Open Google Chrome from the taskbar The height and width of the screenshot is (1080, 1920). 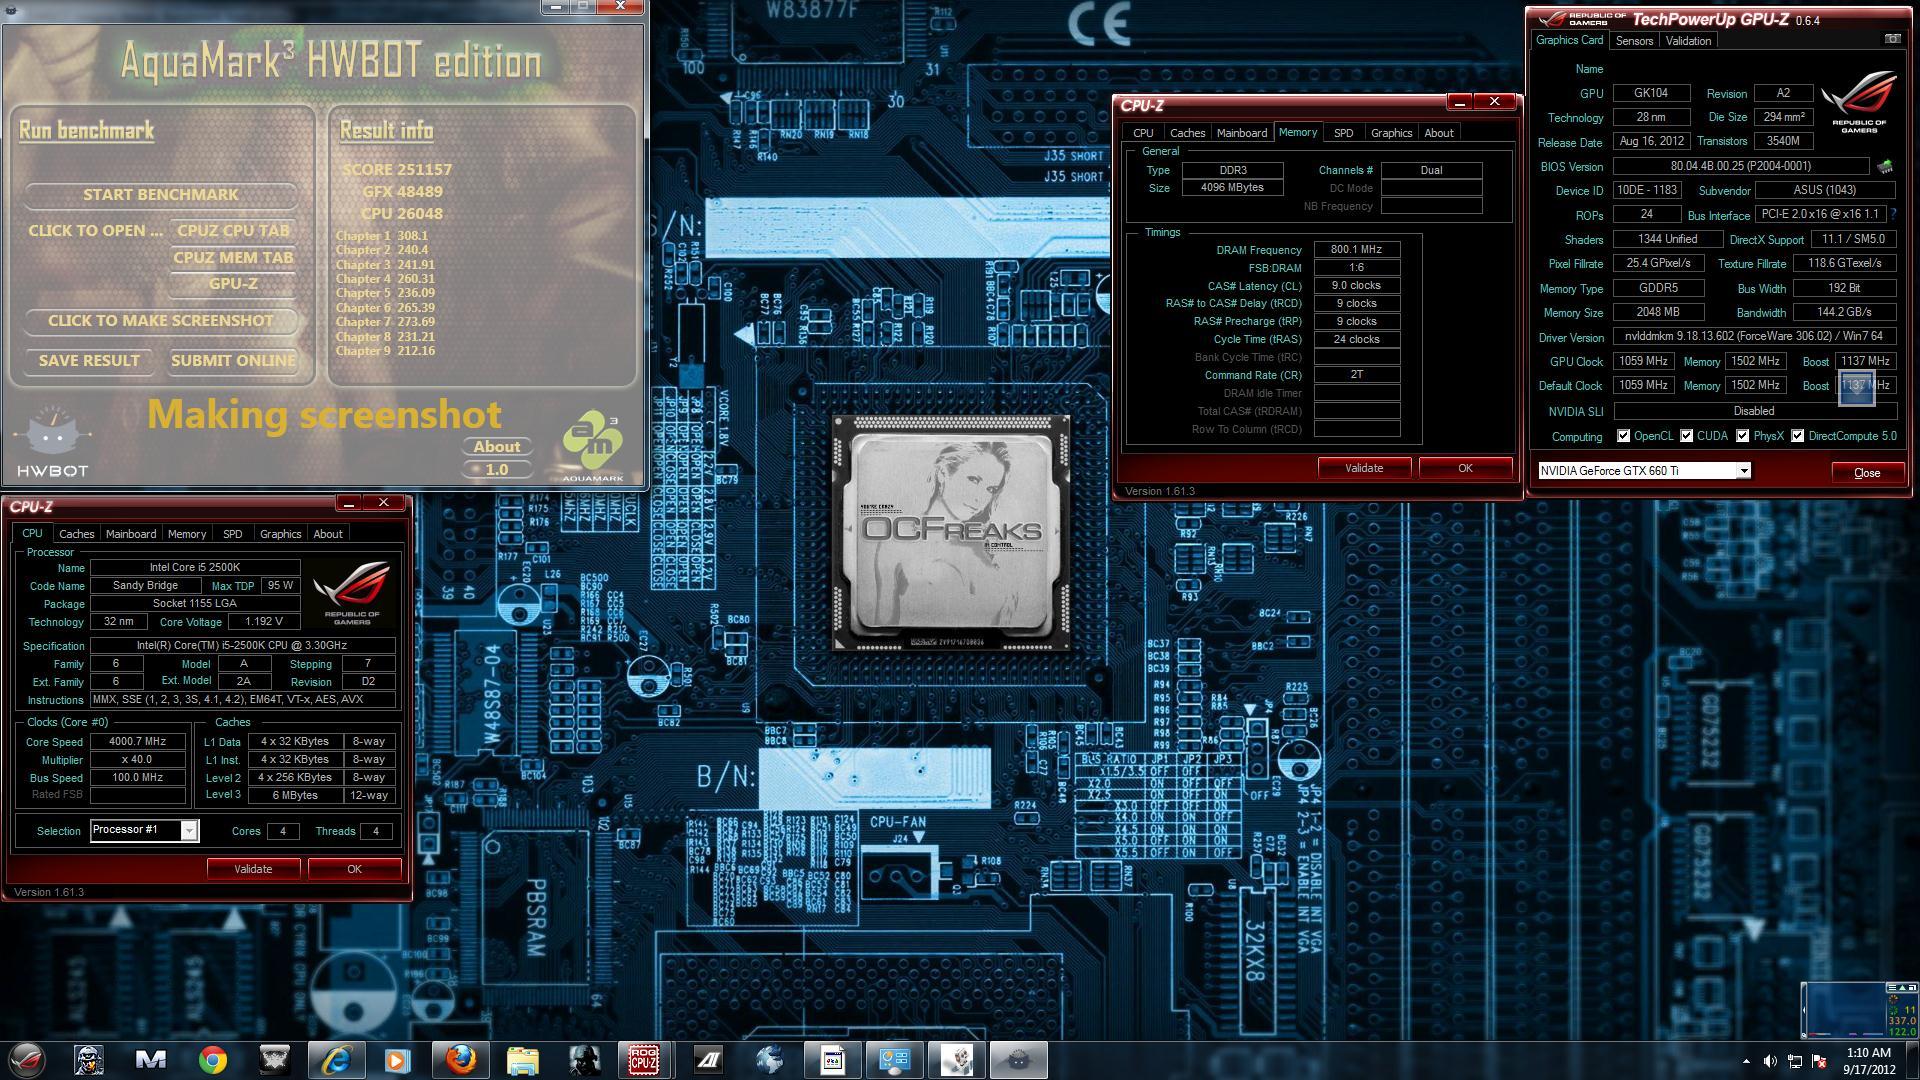212,1060
